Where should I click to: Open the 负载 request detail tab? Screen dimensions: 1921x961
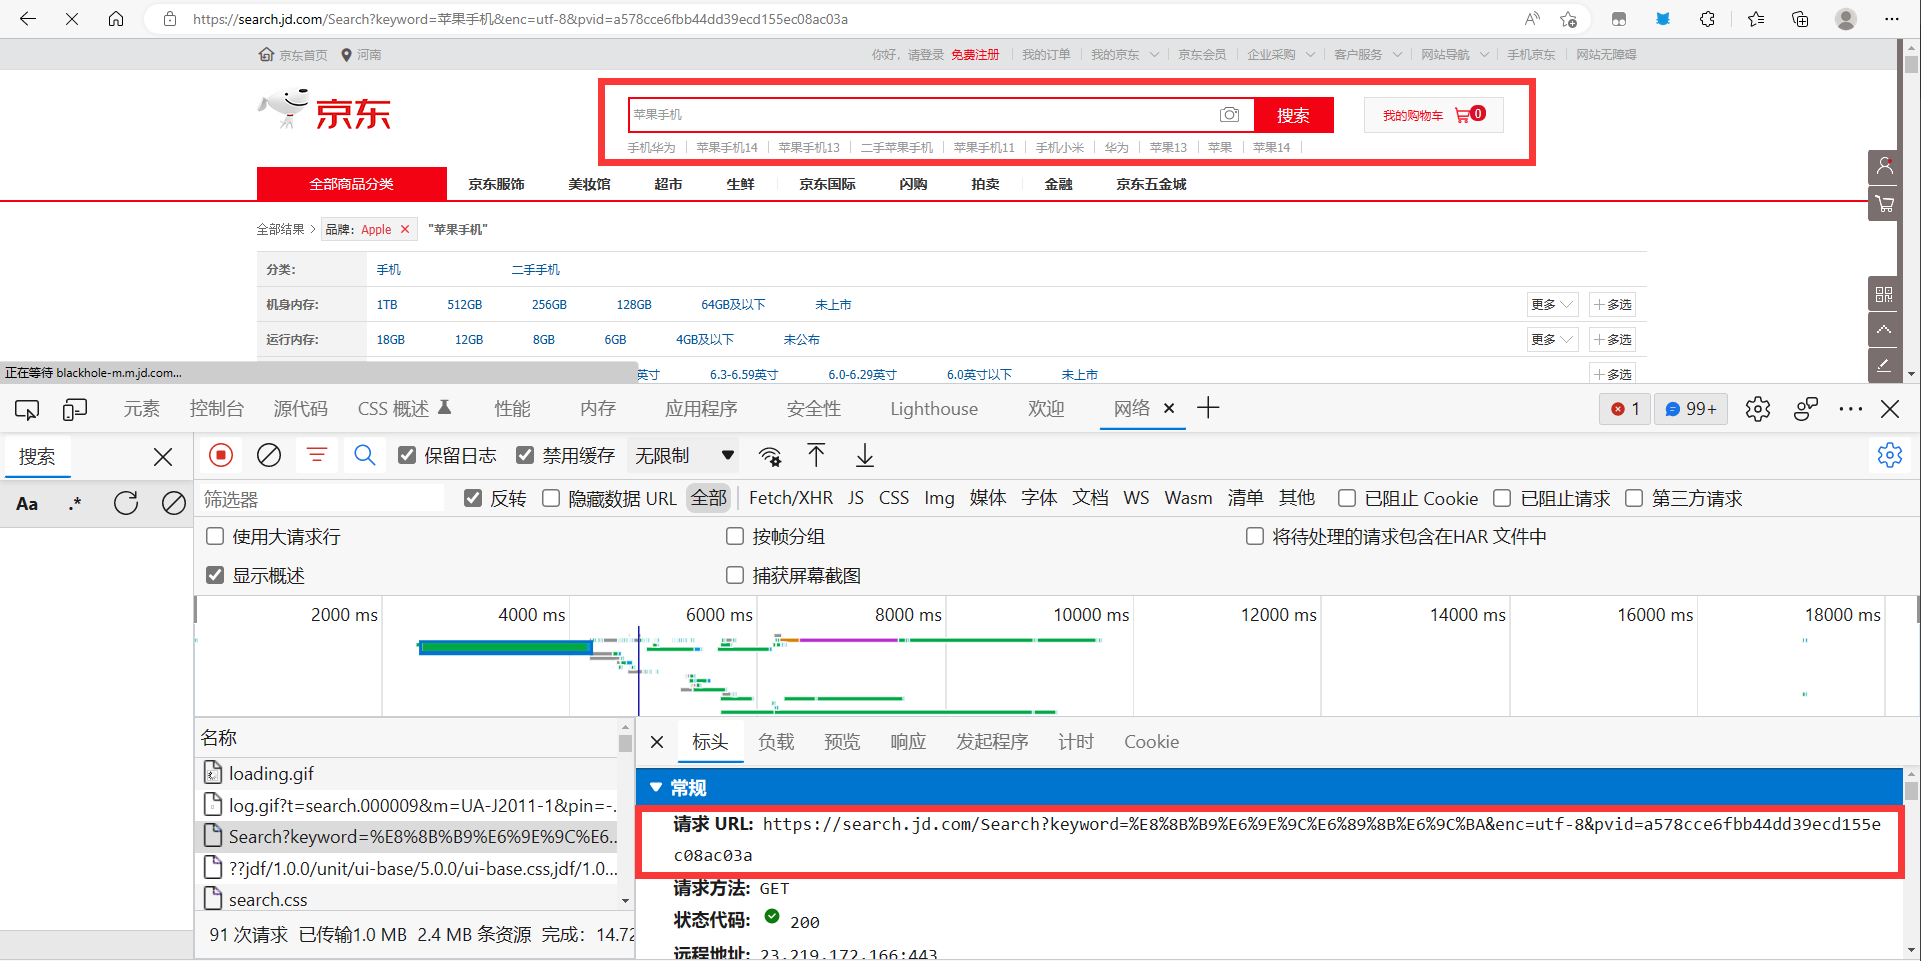pos(776,742)
